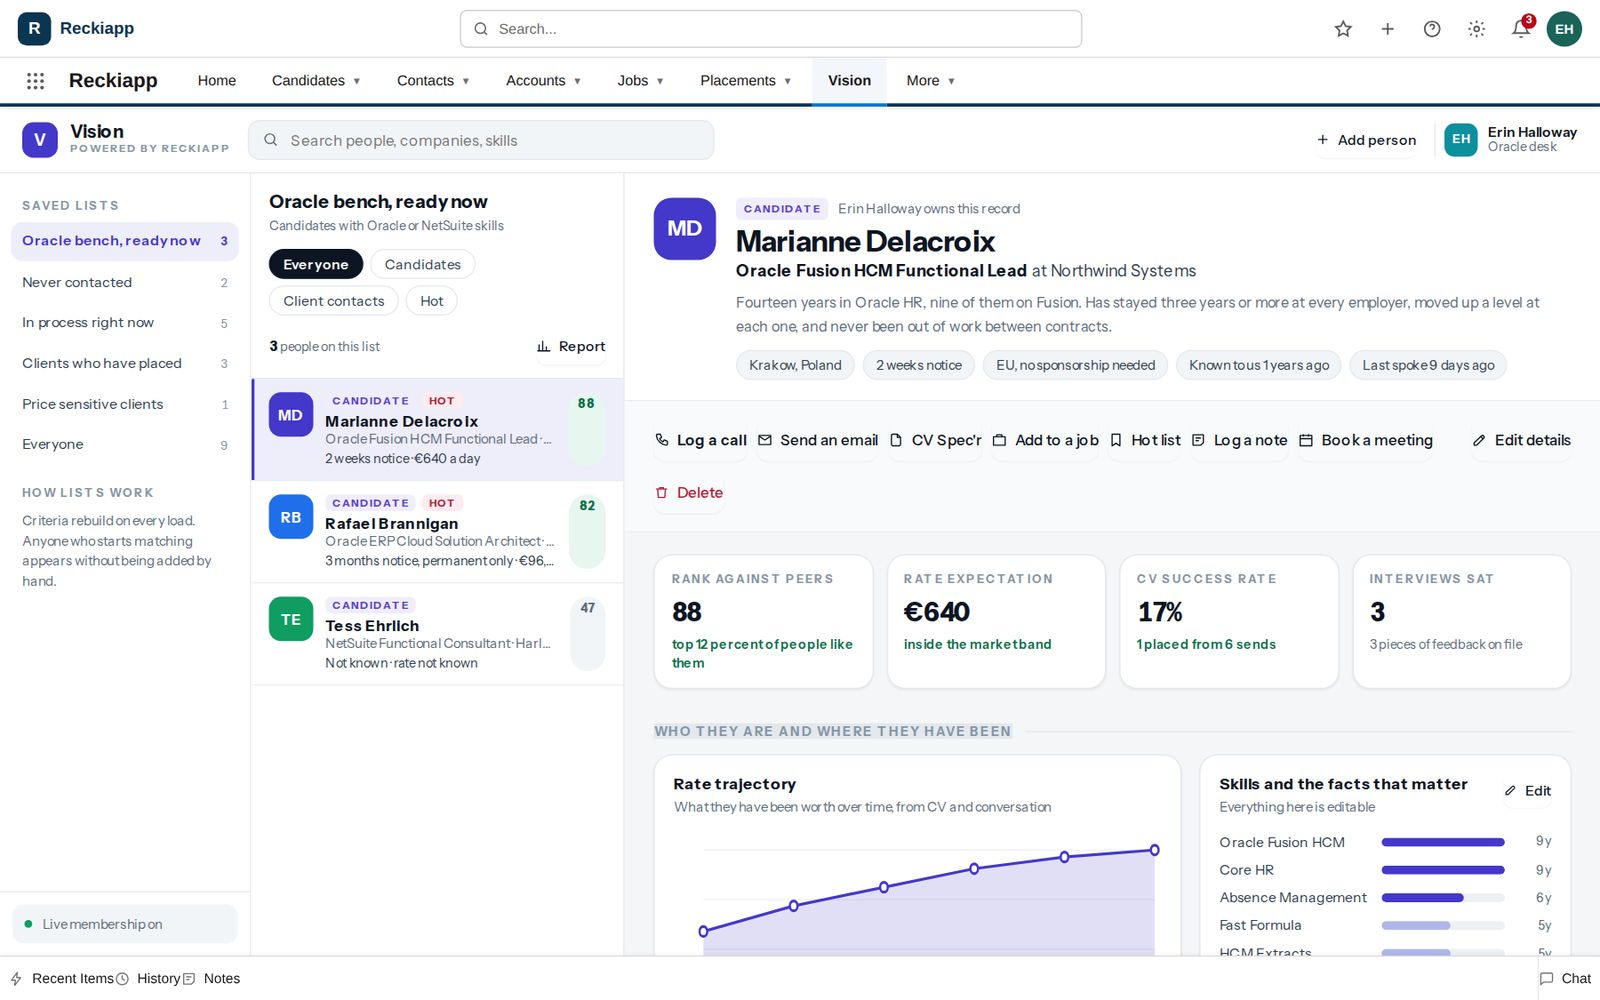This screenshot has width=1600, height=1000.
Task: Click the favorites star icon
Action: point(1343,29)
